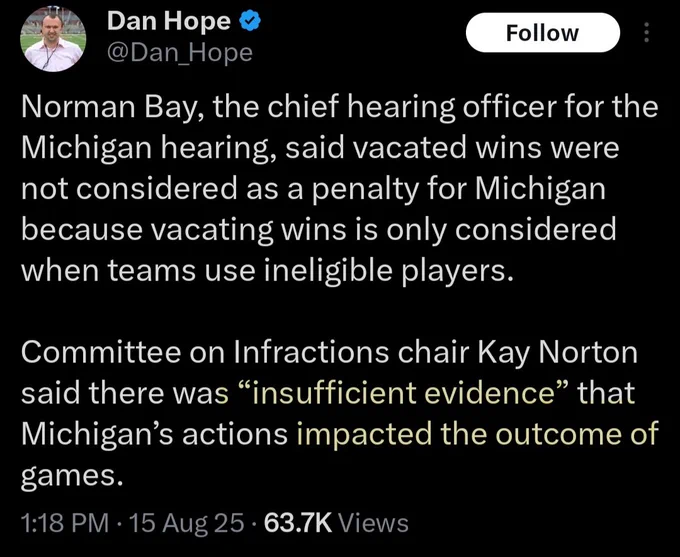
Task: View the 63.7K Views count
Action: [336, 523]
